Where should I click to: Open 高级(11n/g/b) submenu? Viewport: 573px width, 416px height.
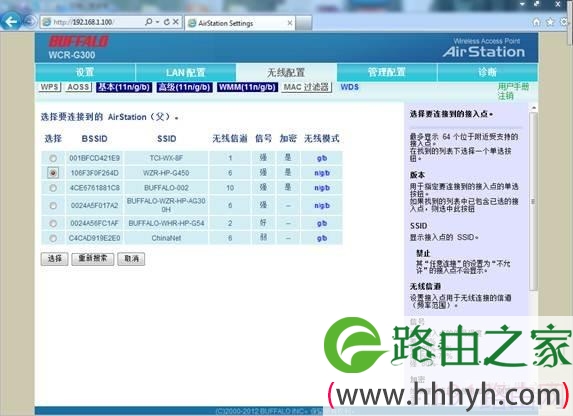(x=185, y=87)
